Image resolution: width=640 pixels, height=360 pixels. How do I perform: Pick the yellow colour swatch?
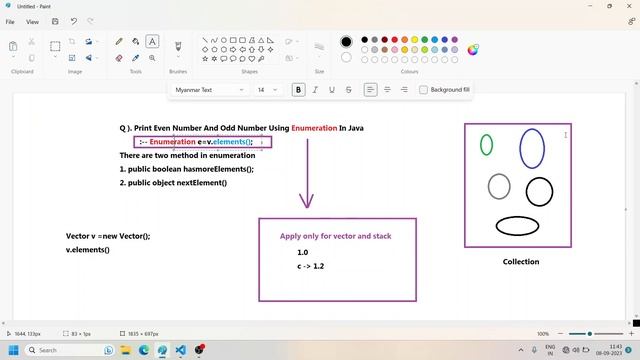[x=414, y=40]
